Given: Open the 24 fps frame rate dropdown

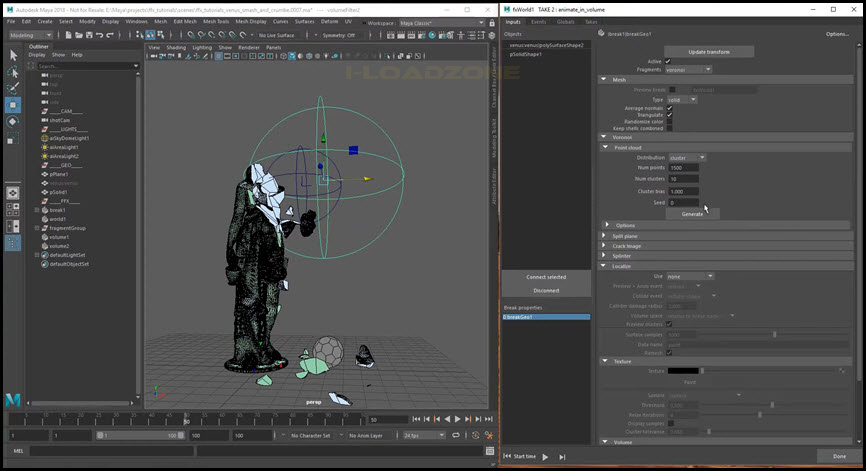Looking at the screenshot, I should click(x=424, y=435).
